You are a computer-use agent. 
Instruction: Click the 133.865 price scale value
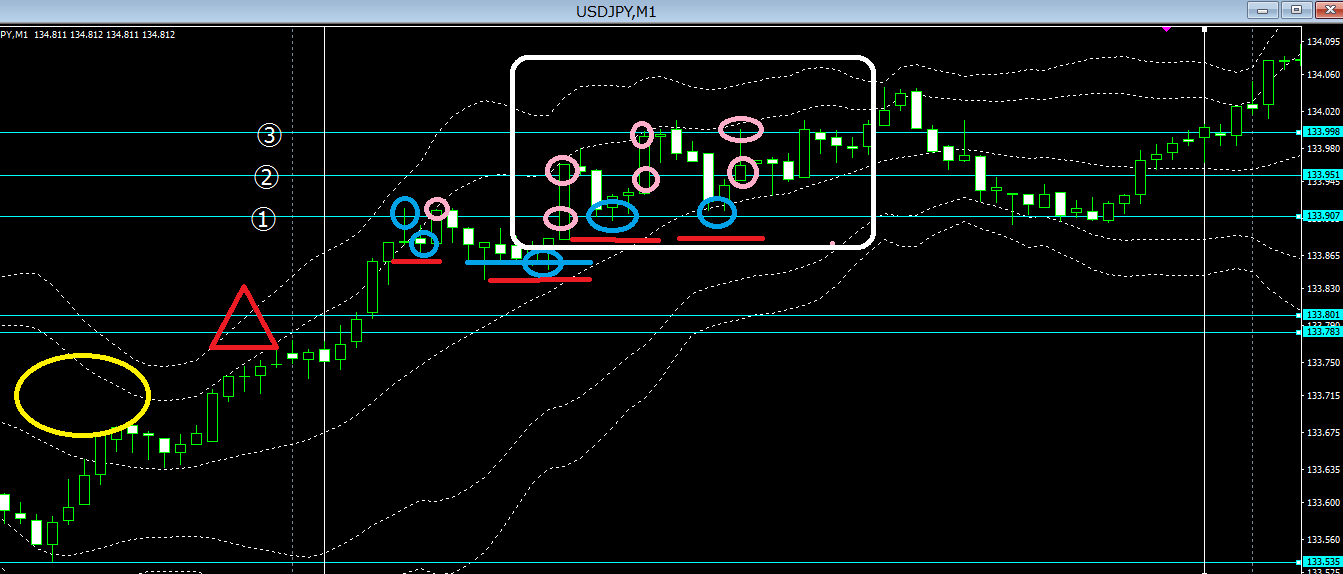(x=1324, y=255)
